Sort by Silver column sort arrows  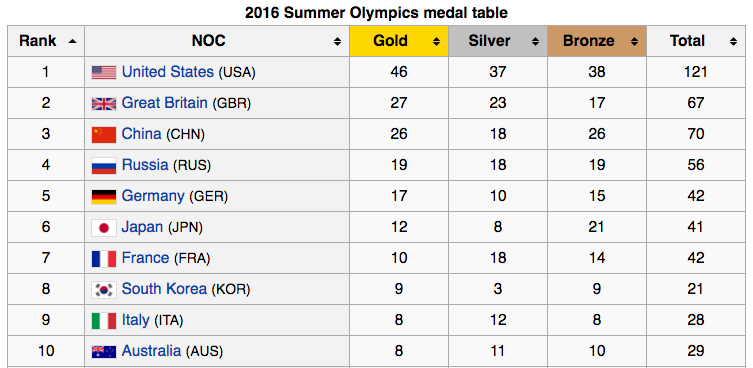[x=535, y=42]
